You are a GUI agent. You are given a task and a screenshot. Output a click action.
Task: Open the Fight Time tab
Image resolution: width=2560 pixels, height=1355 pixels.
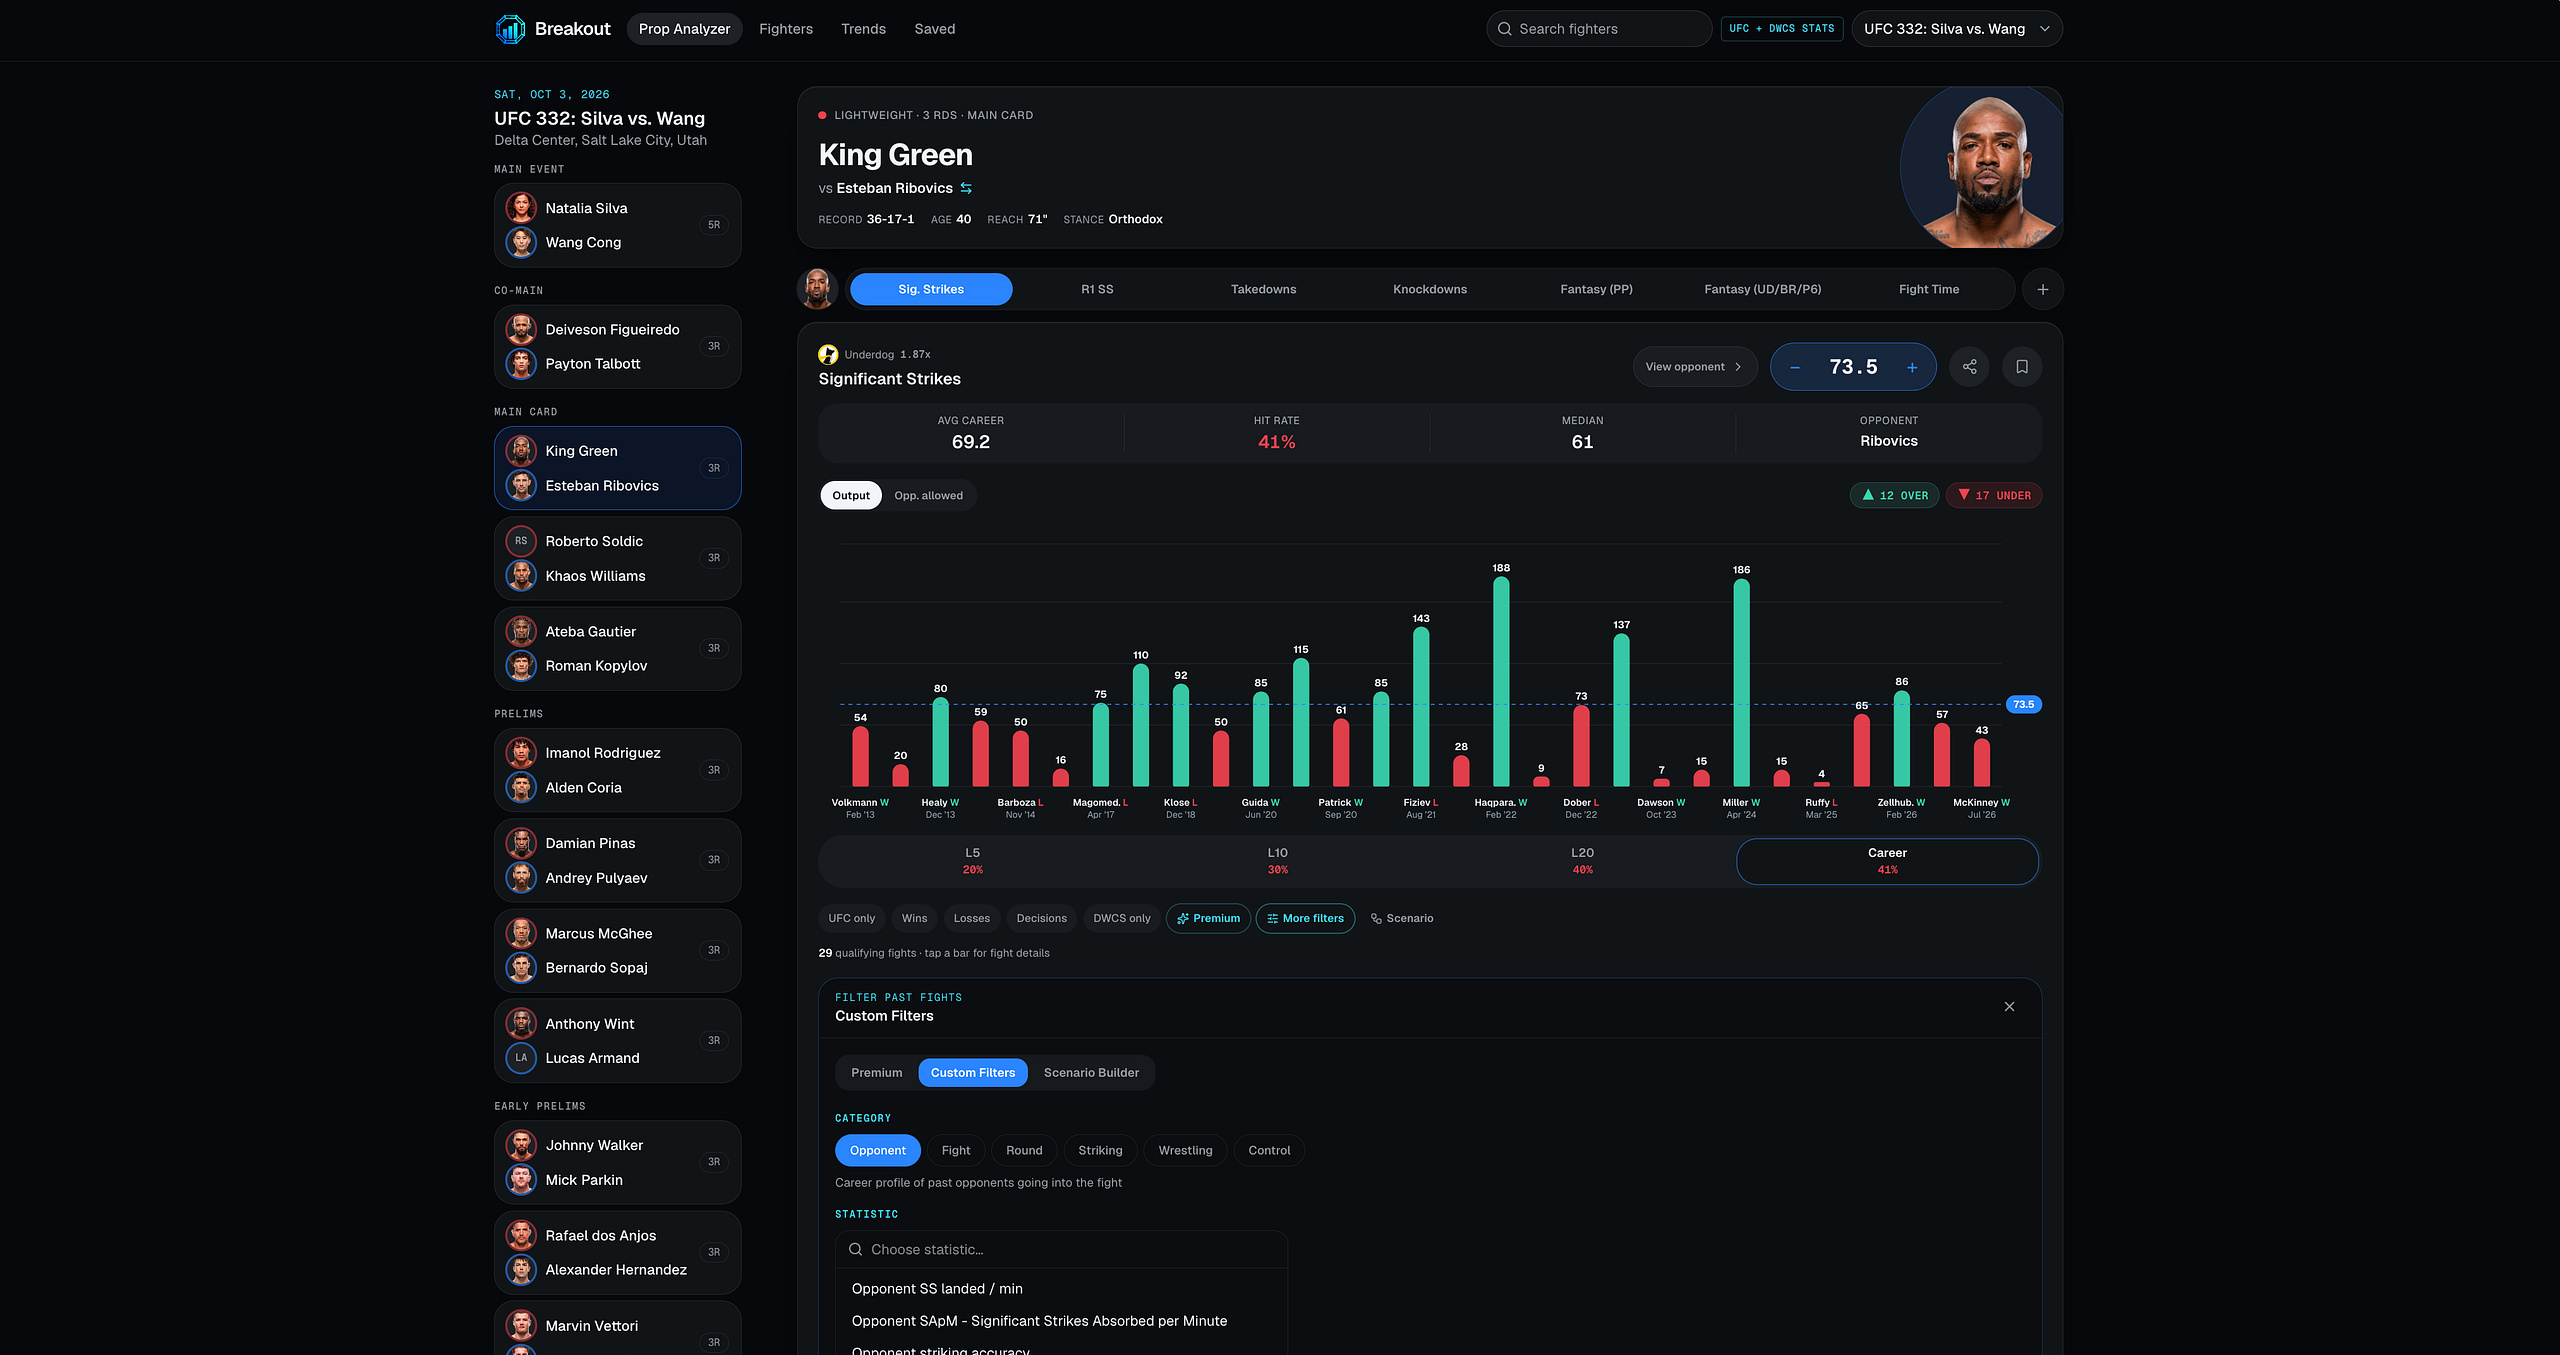[x=1929, y=289]
